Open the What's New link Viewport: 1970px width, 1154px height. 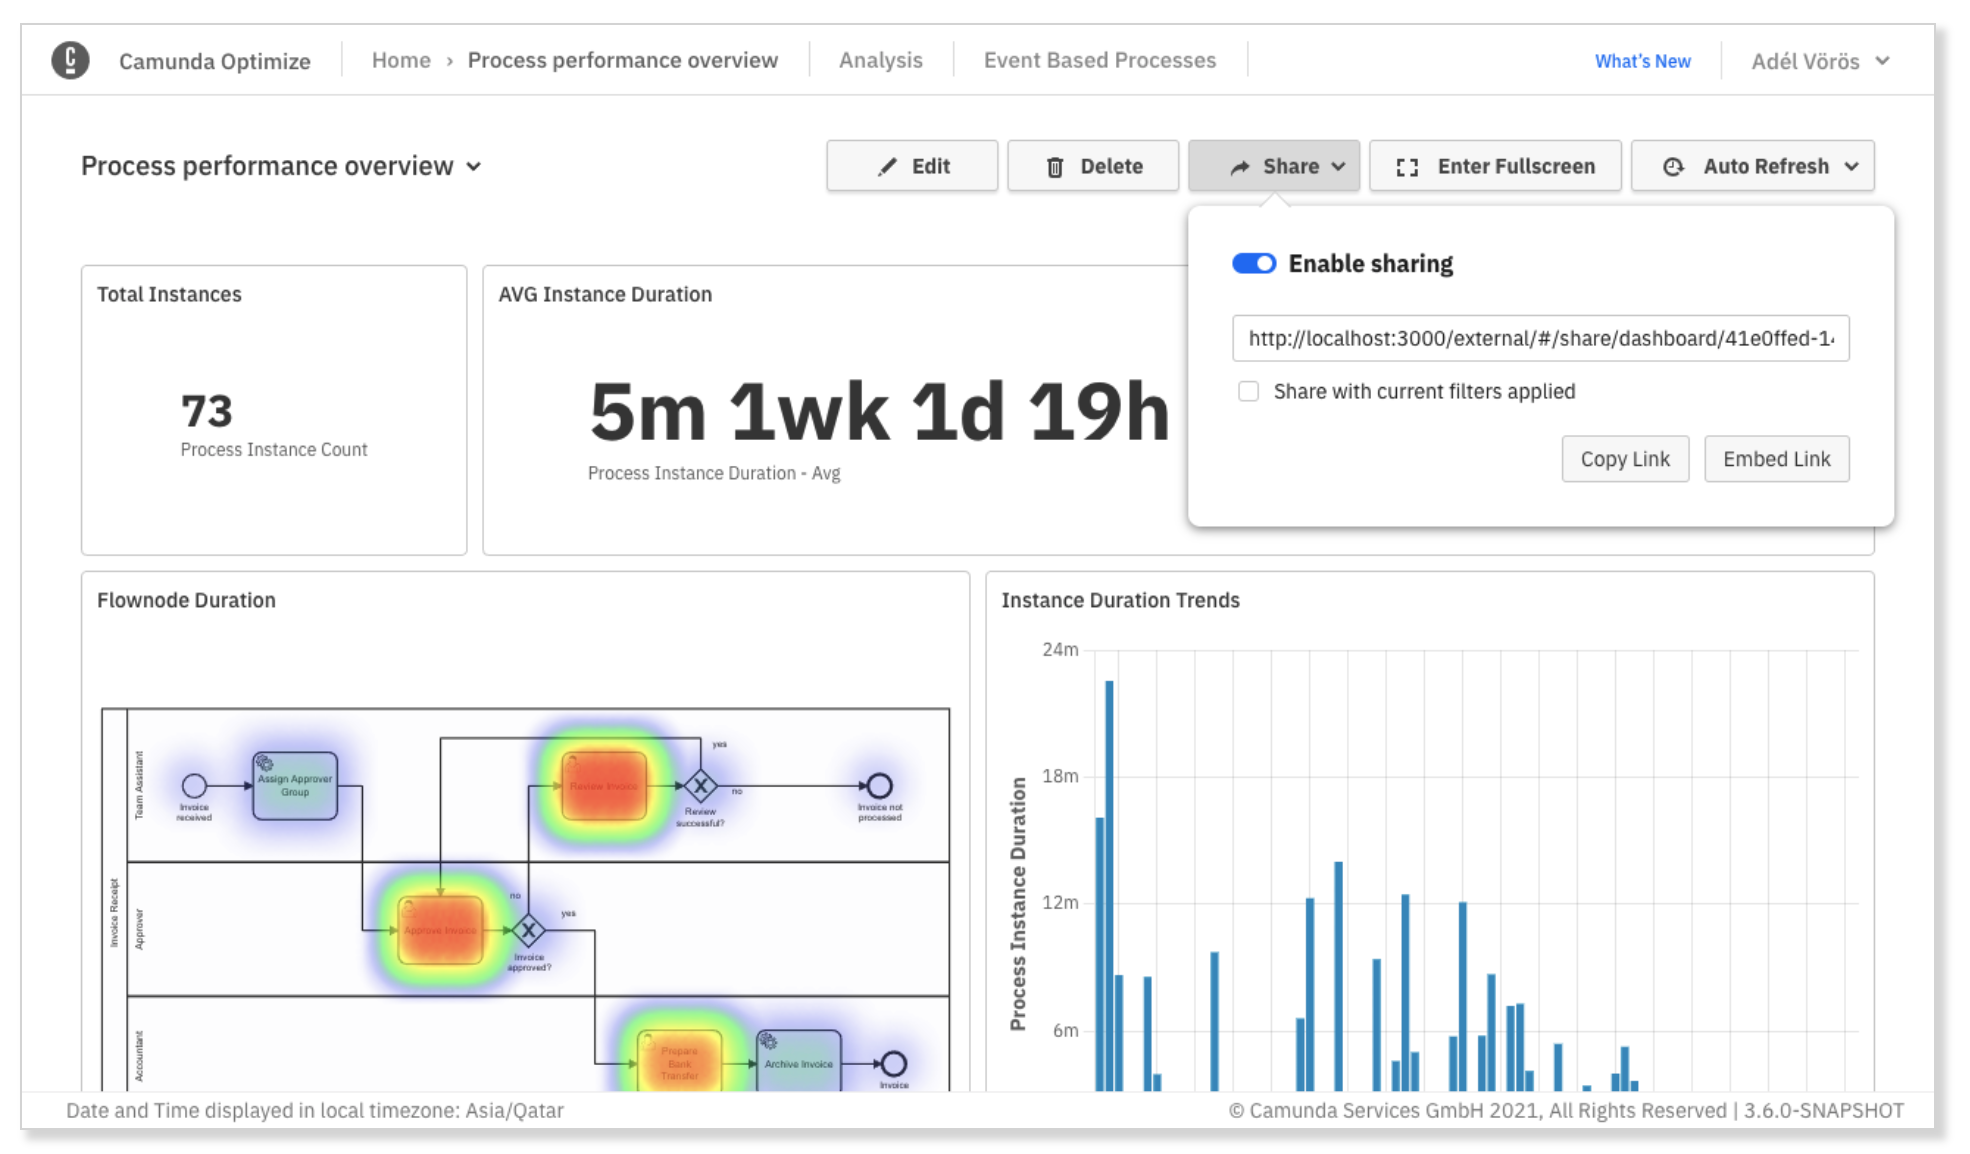(1643, 61)
